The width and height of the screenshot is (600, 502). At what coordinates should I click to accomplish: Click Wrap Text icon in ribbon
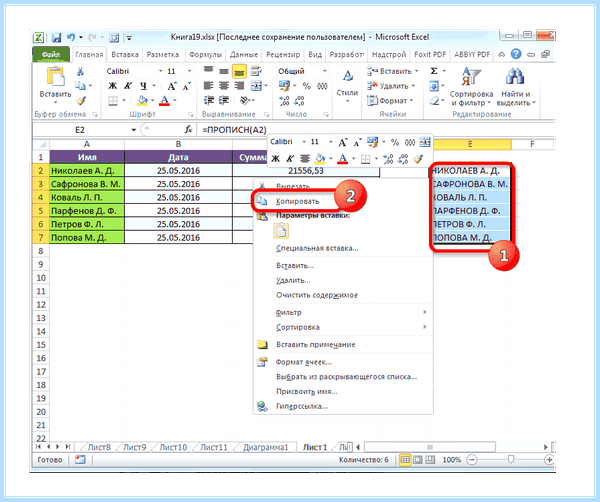(x=256, y=71)
